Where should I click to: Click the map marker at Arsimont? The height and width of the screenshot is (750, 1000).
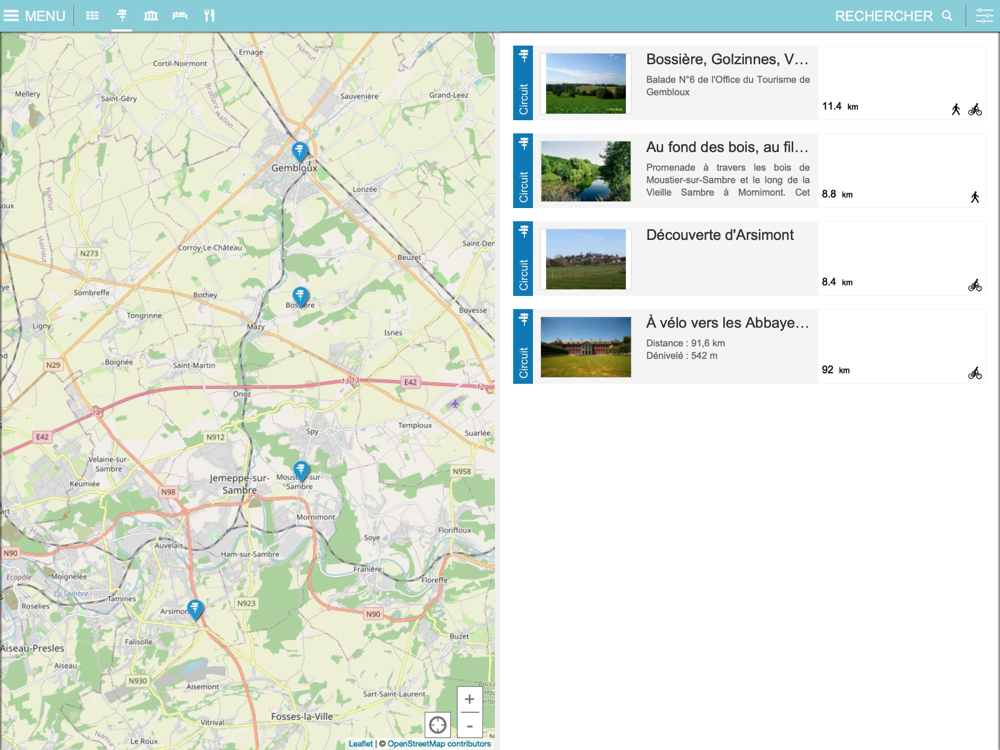pos(195,609)
